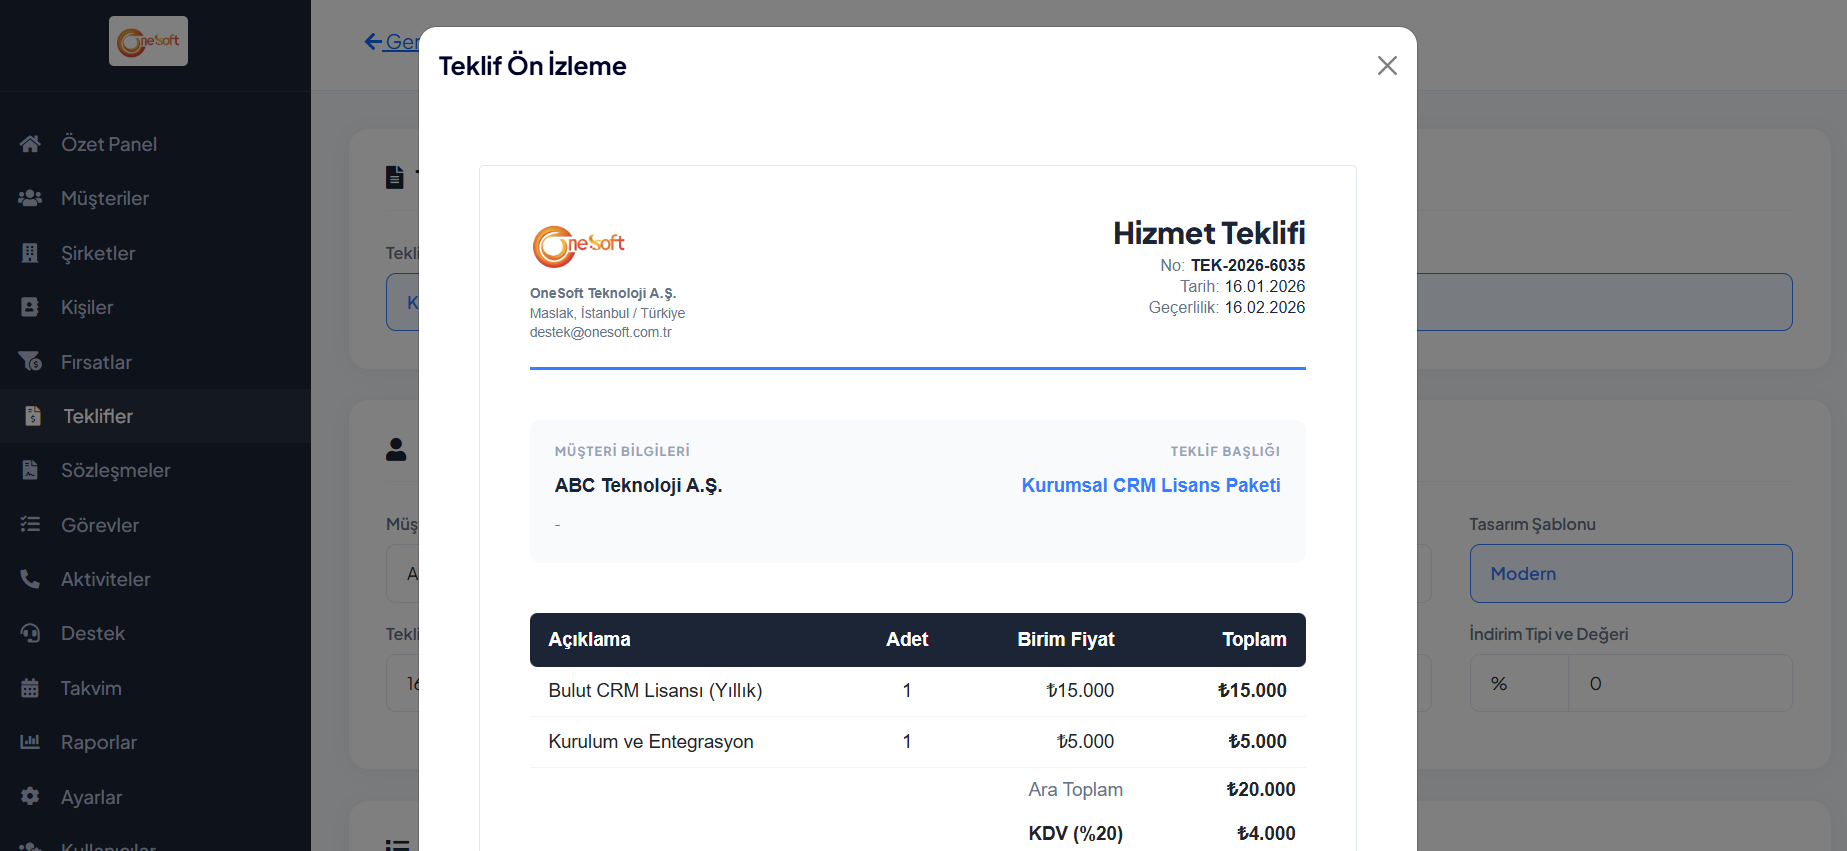Click the Teklifler document icon

tap(32, 416)
